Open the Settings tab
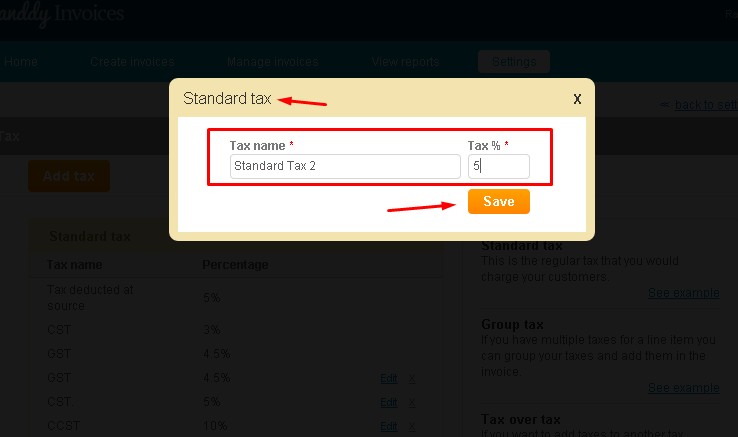 pyautogui.click(x=514, y=62)
